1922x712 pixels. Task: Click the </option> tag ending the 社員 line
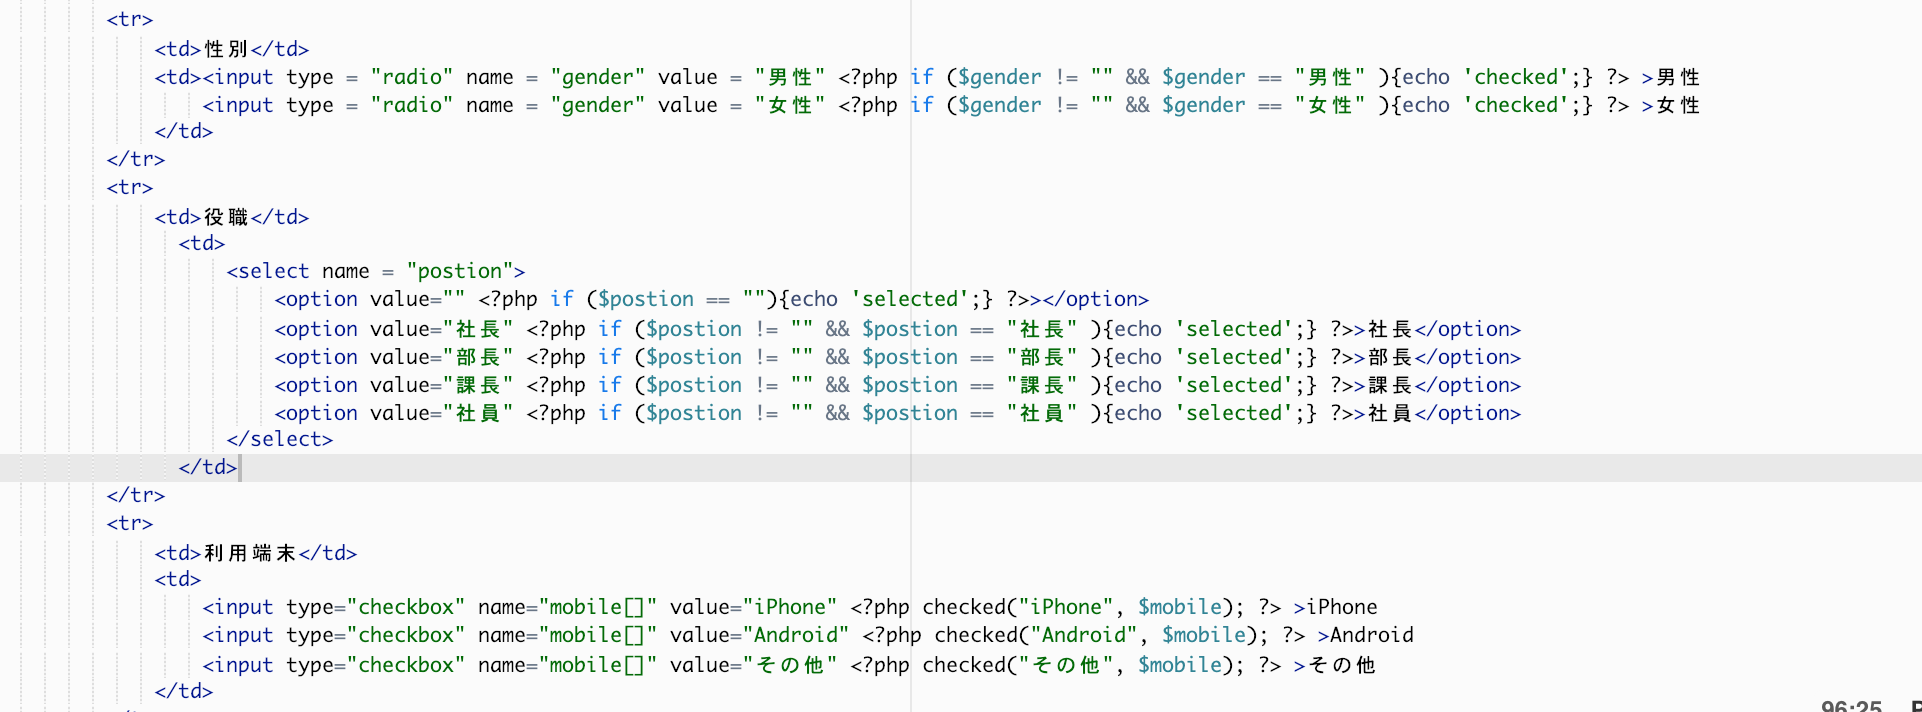point(1468,413)
